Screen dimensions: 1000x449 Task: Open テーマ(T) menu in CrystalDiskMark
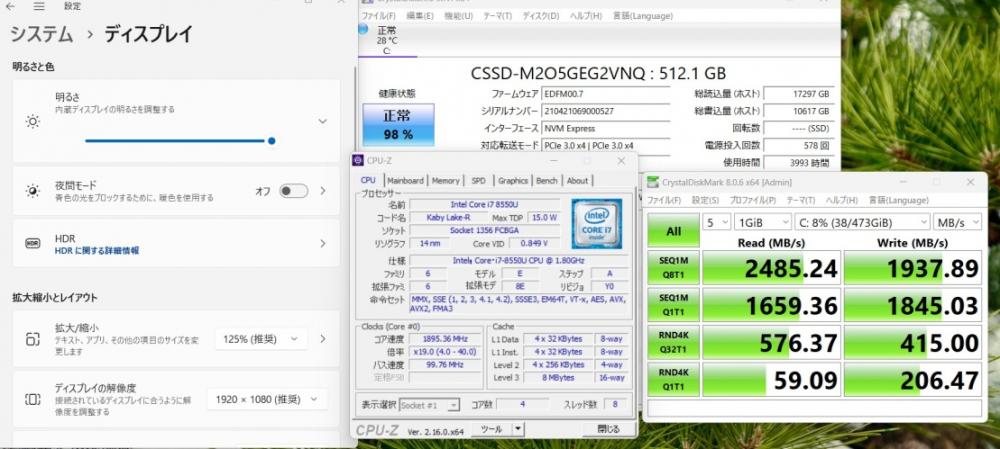[800, 200]
